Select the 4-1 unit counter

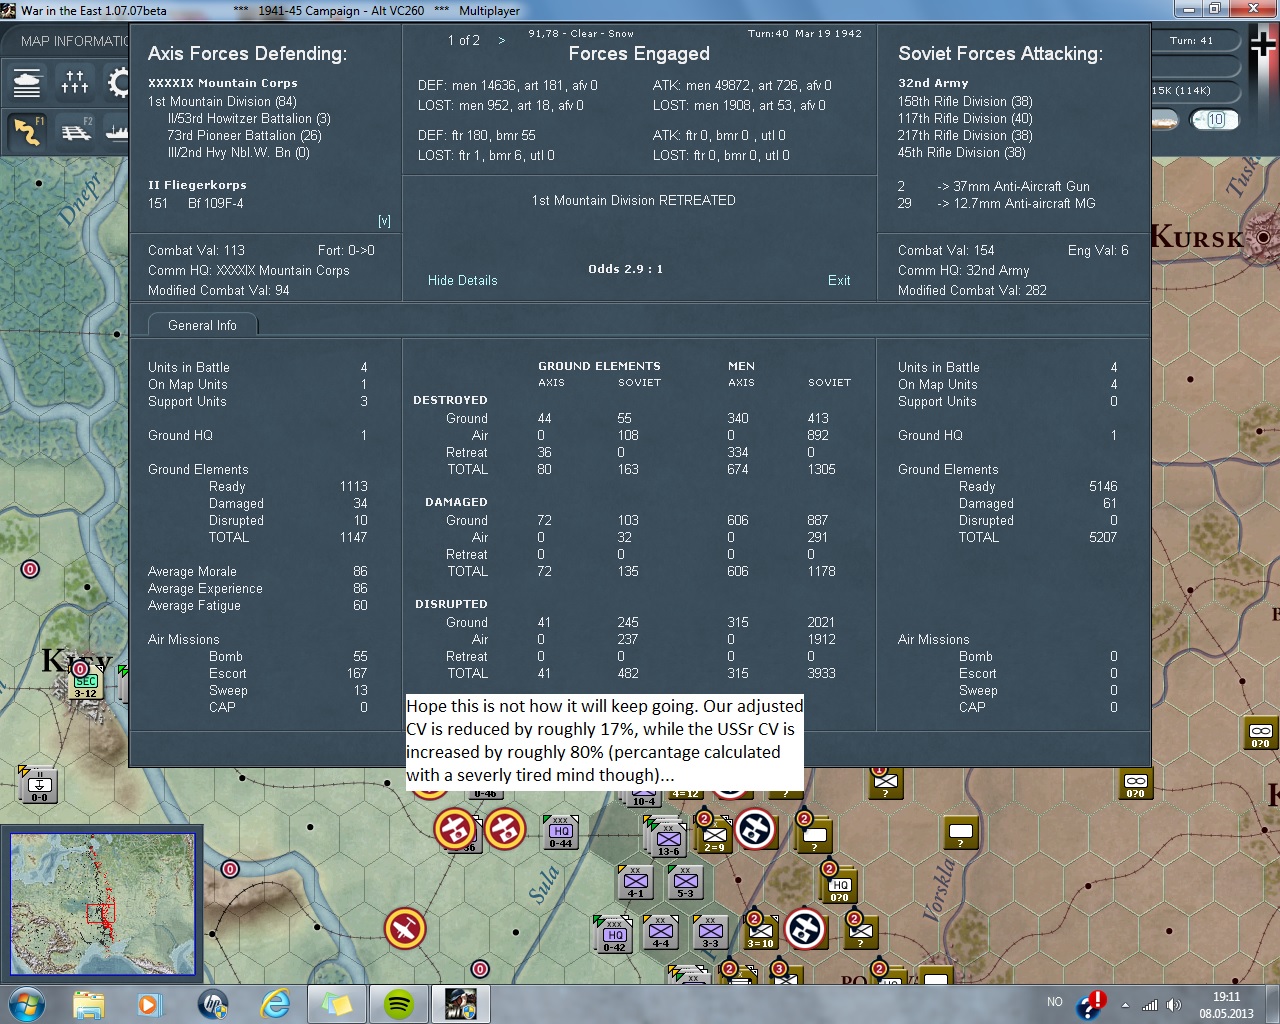(x=635, y=883)
